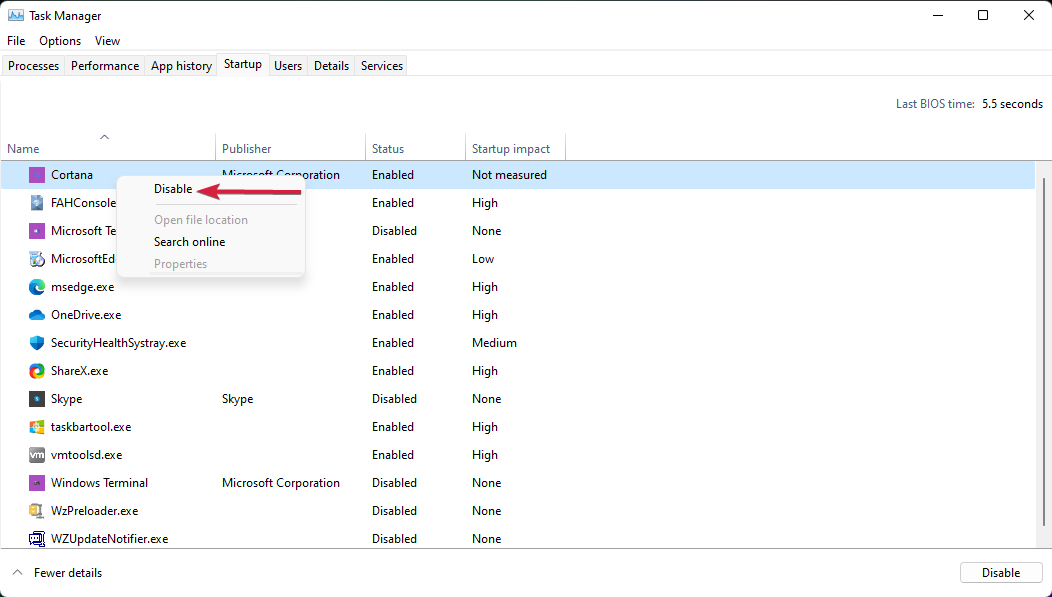This screenshot has height=597, width=1052.
Task: Switch to the Performance tab
Action: [x=105, y=66]
